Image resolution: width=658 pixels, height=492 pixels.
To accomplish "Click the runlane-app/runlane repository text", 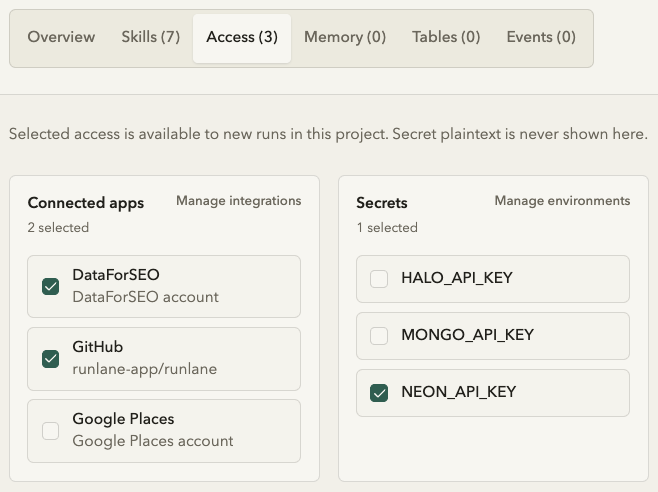I will tap(145, 369).
